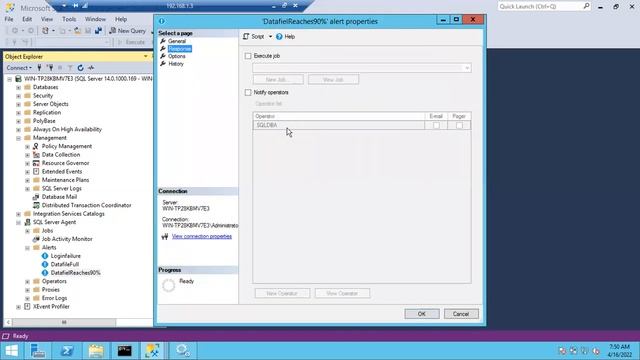Click the Filter icon in Object Explorer toolbar
The image size is (640, 360).
point(70,68)
